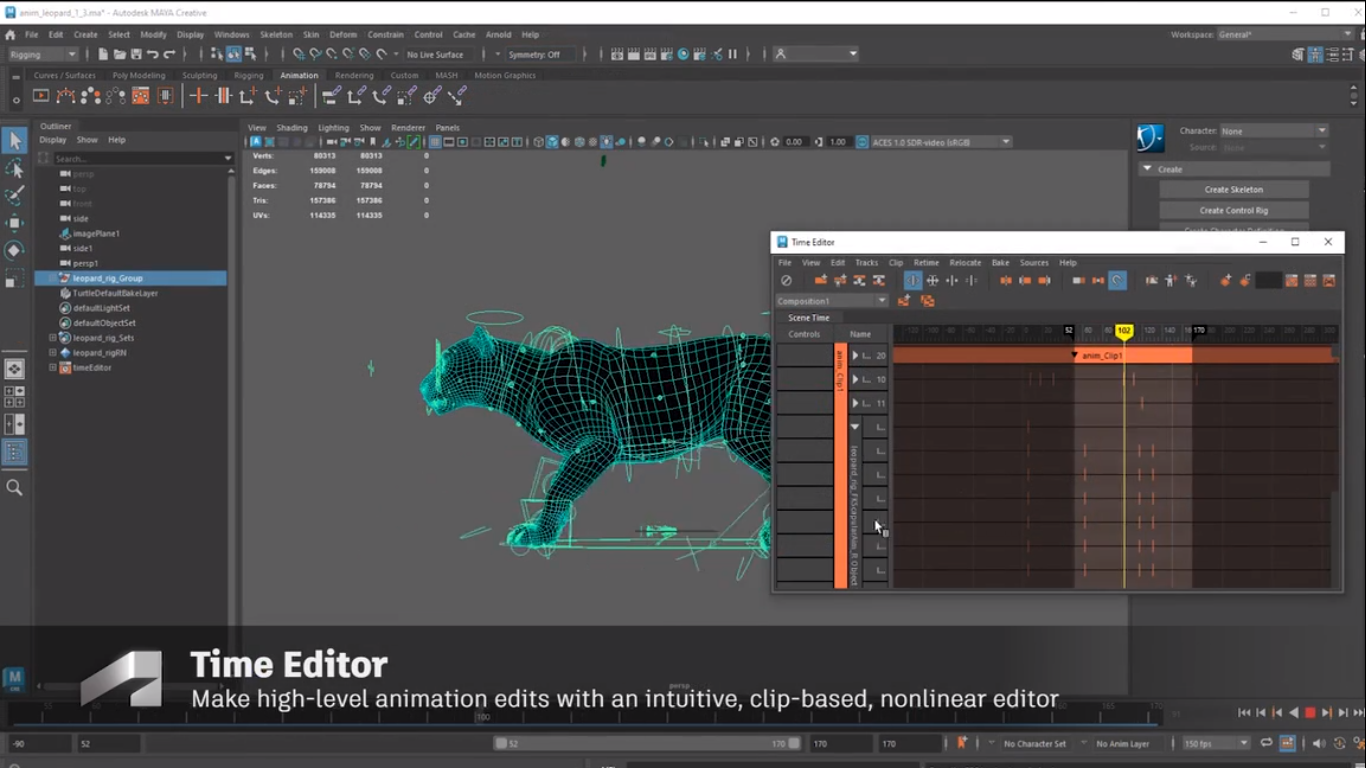
Task: Click the Motion Trail shelf icon
Action: pos(66,96)
